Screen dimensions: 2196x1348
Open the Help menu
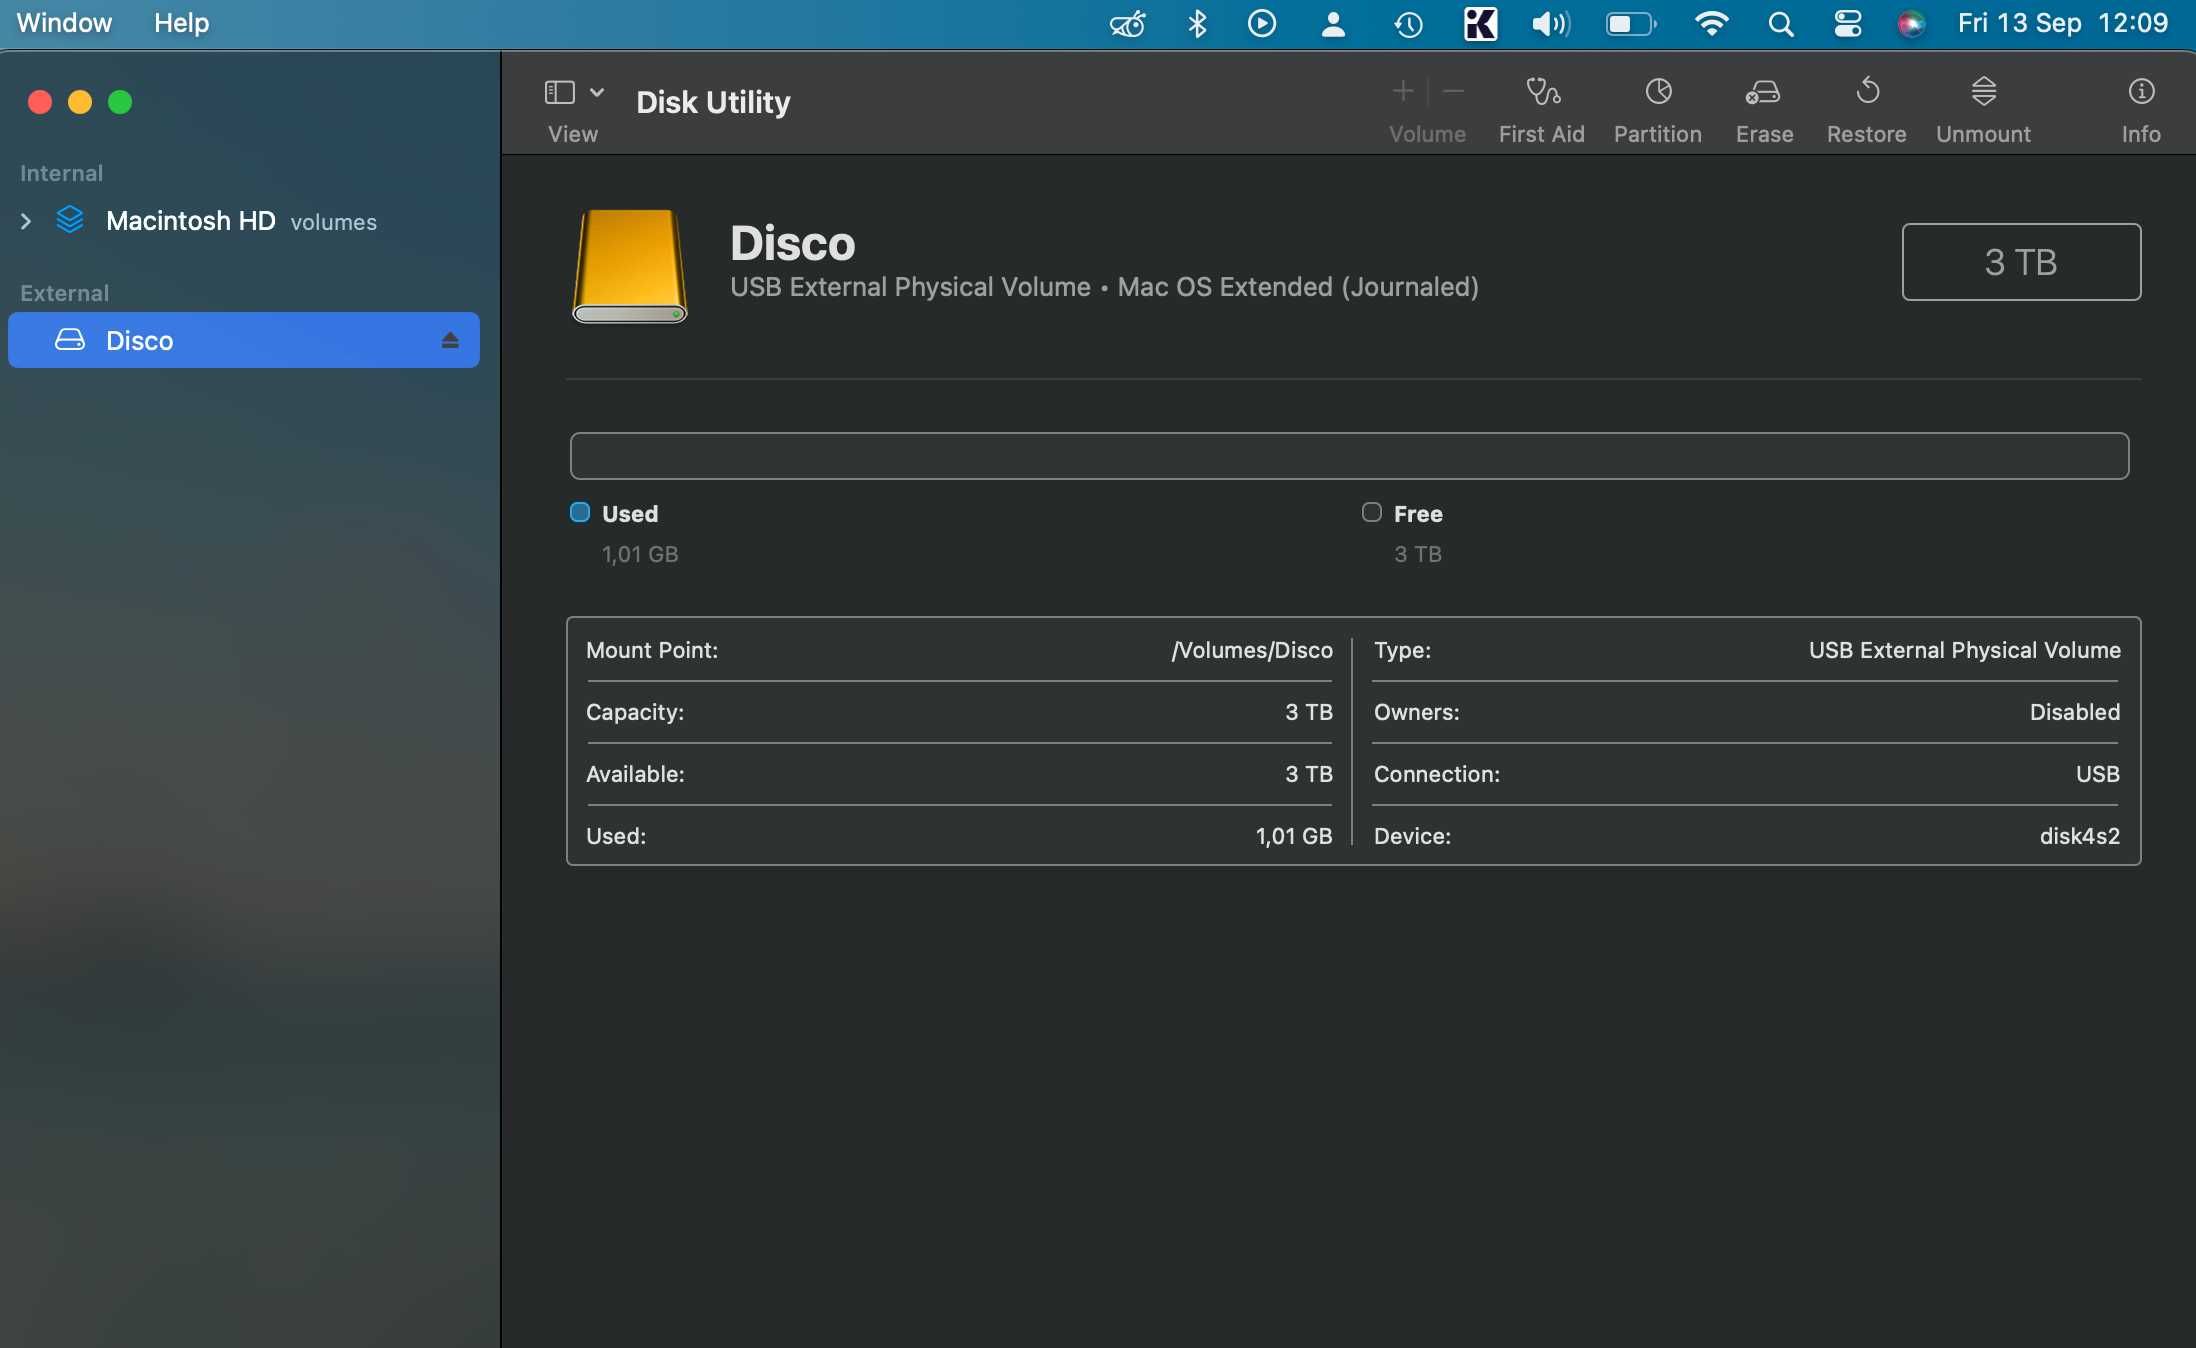181,23
